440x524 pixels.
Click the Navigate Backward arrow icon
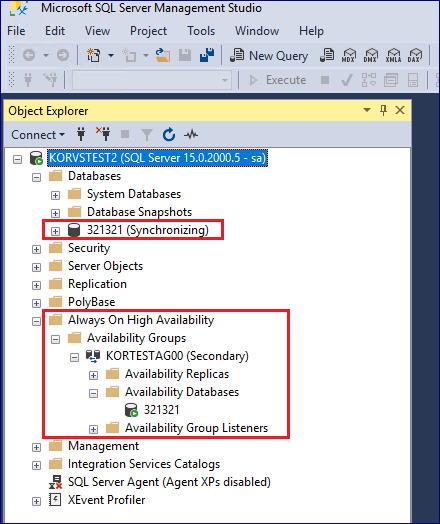29,55
